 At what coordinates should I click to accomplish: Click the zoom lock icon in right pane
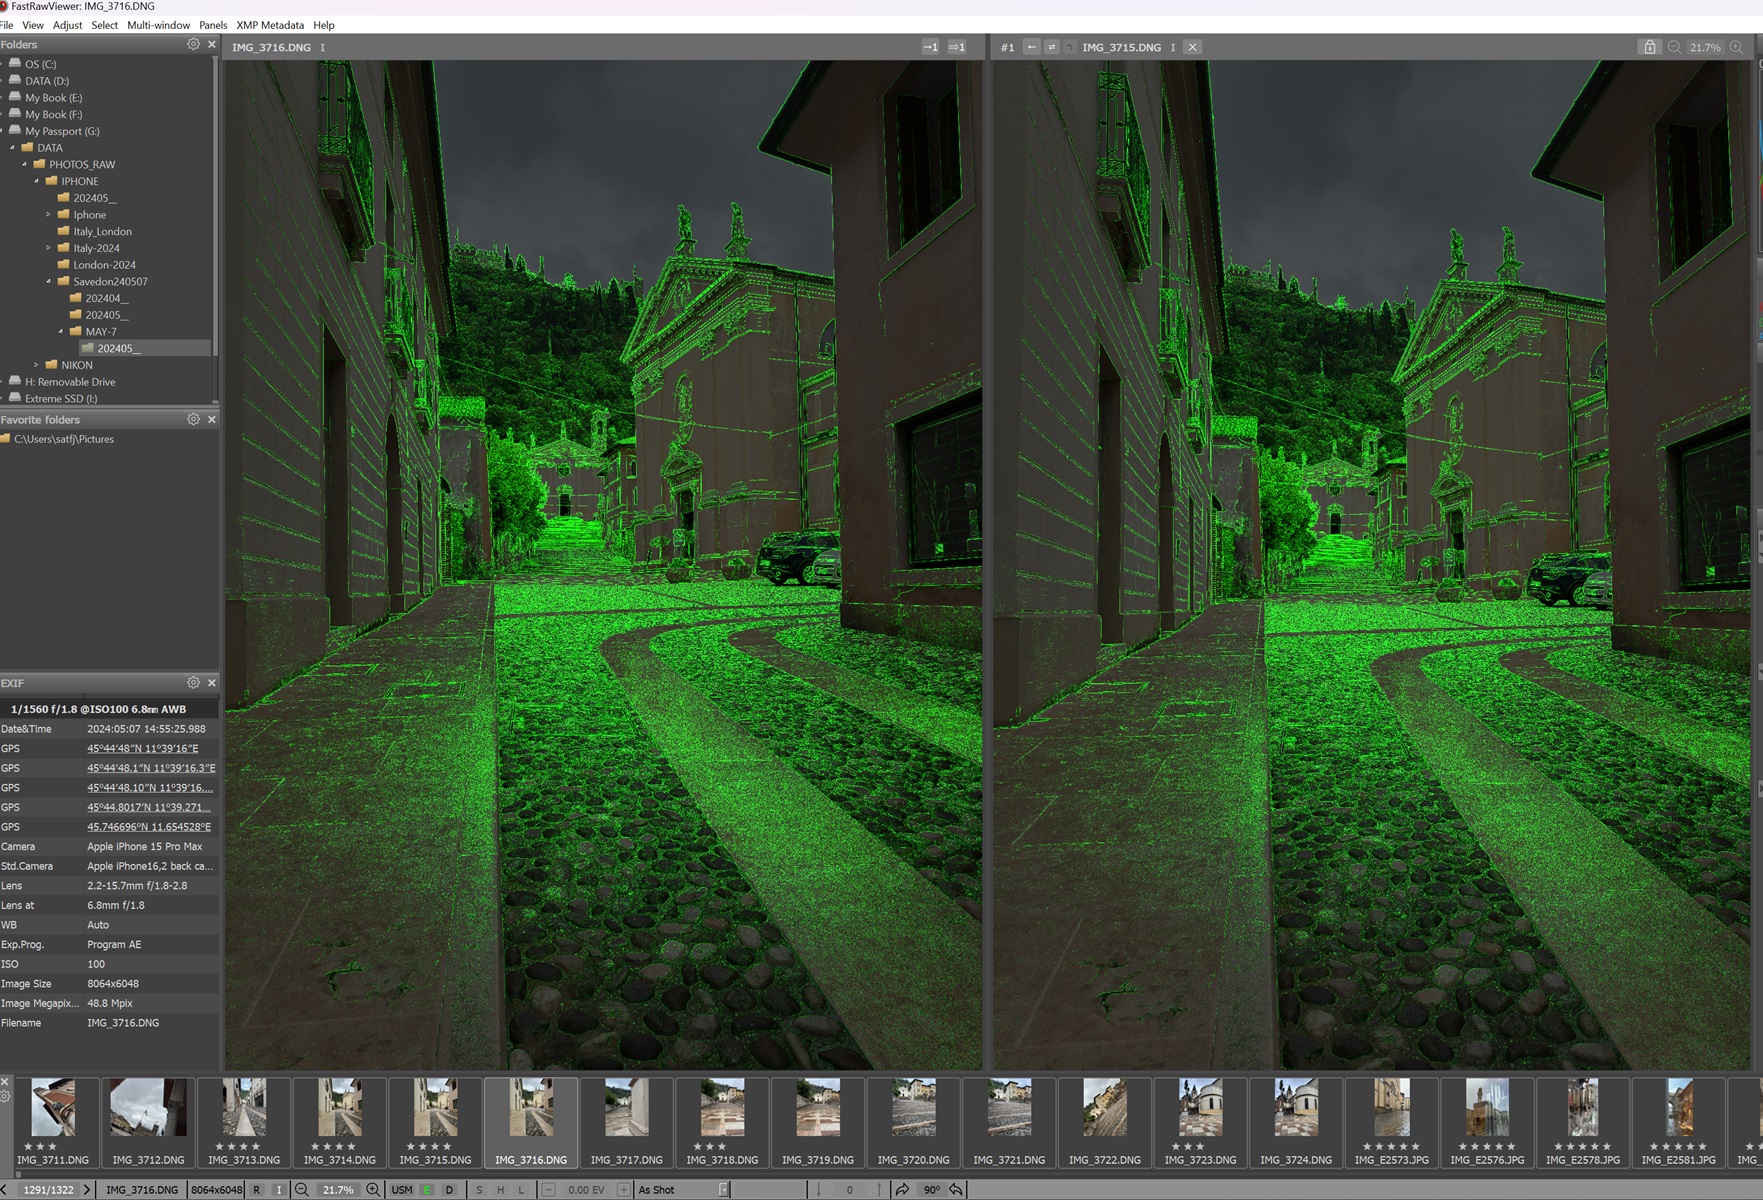point(1649,47)
